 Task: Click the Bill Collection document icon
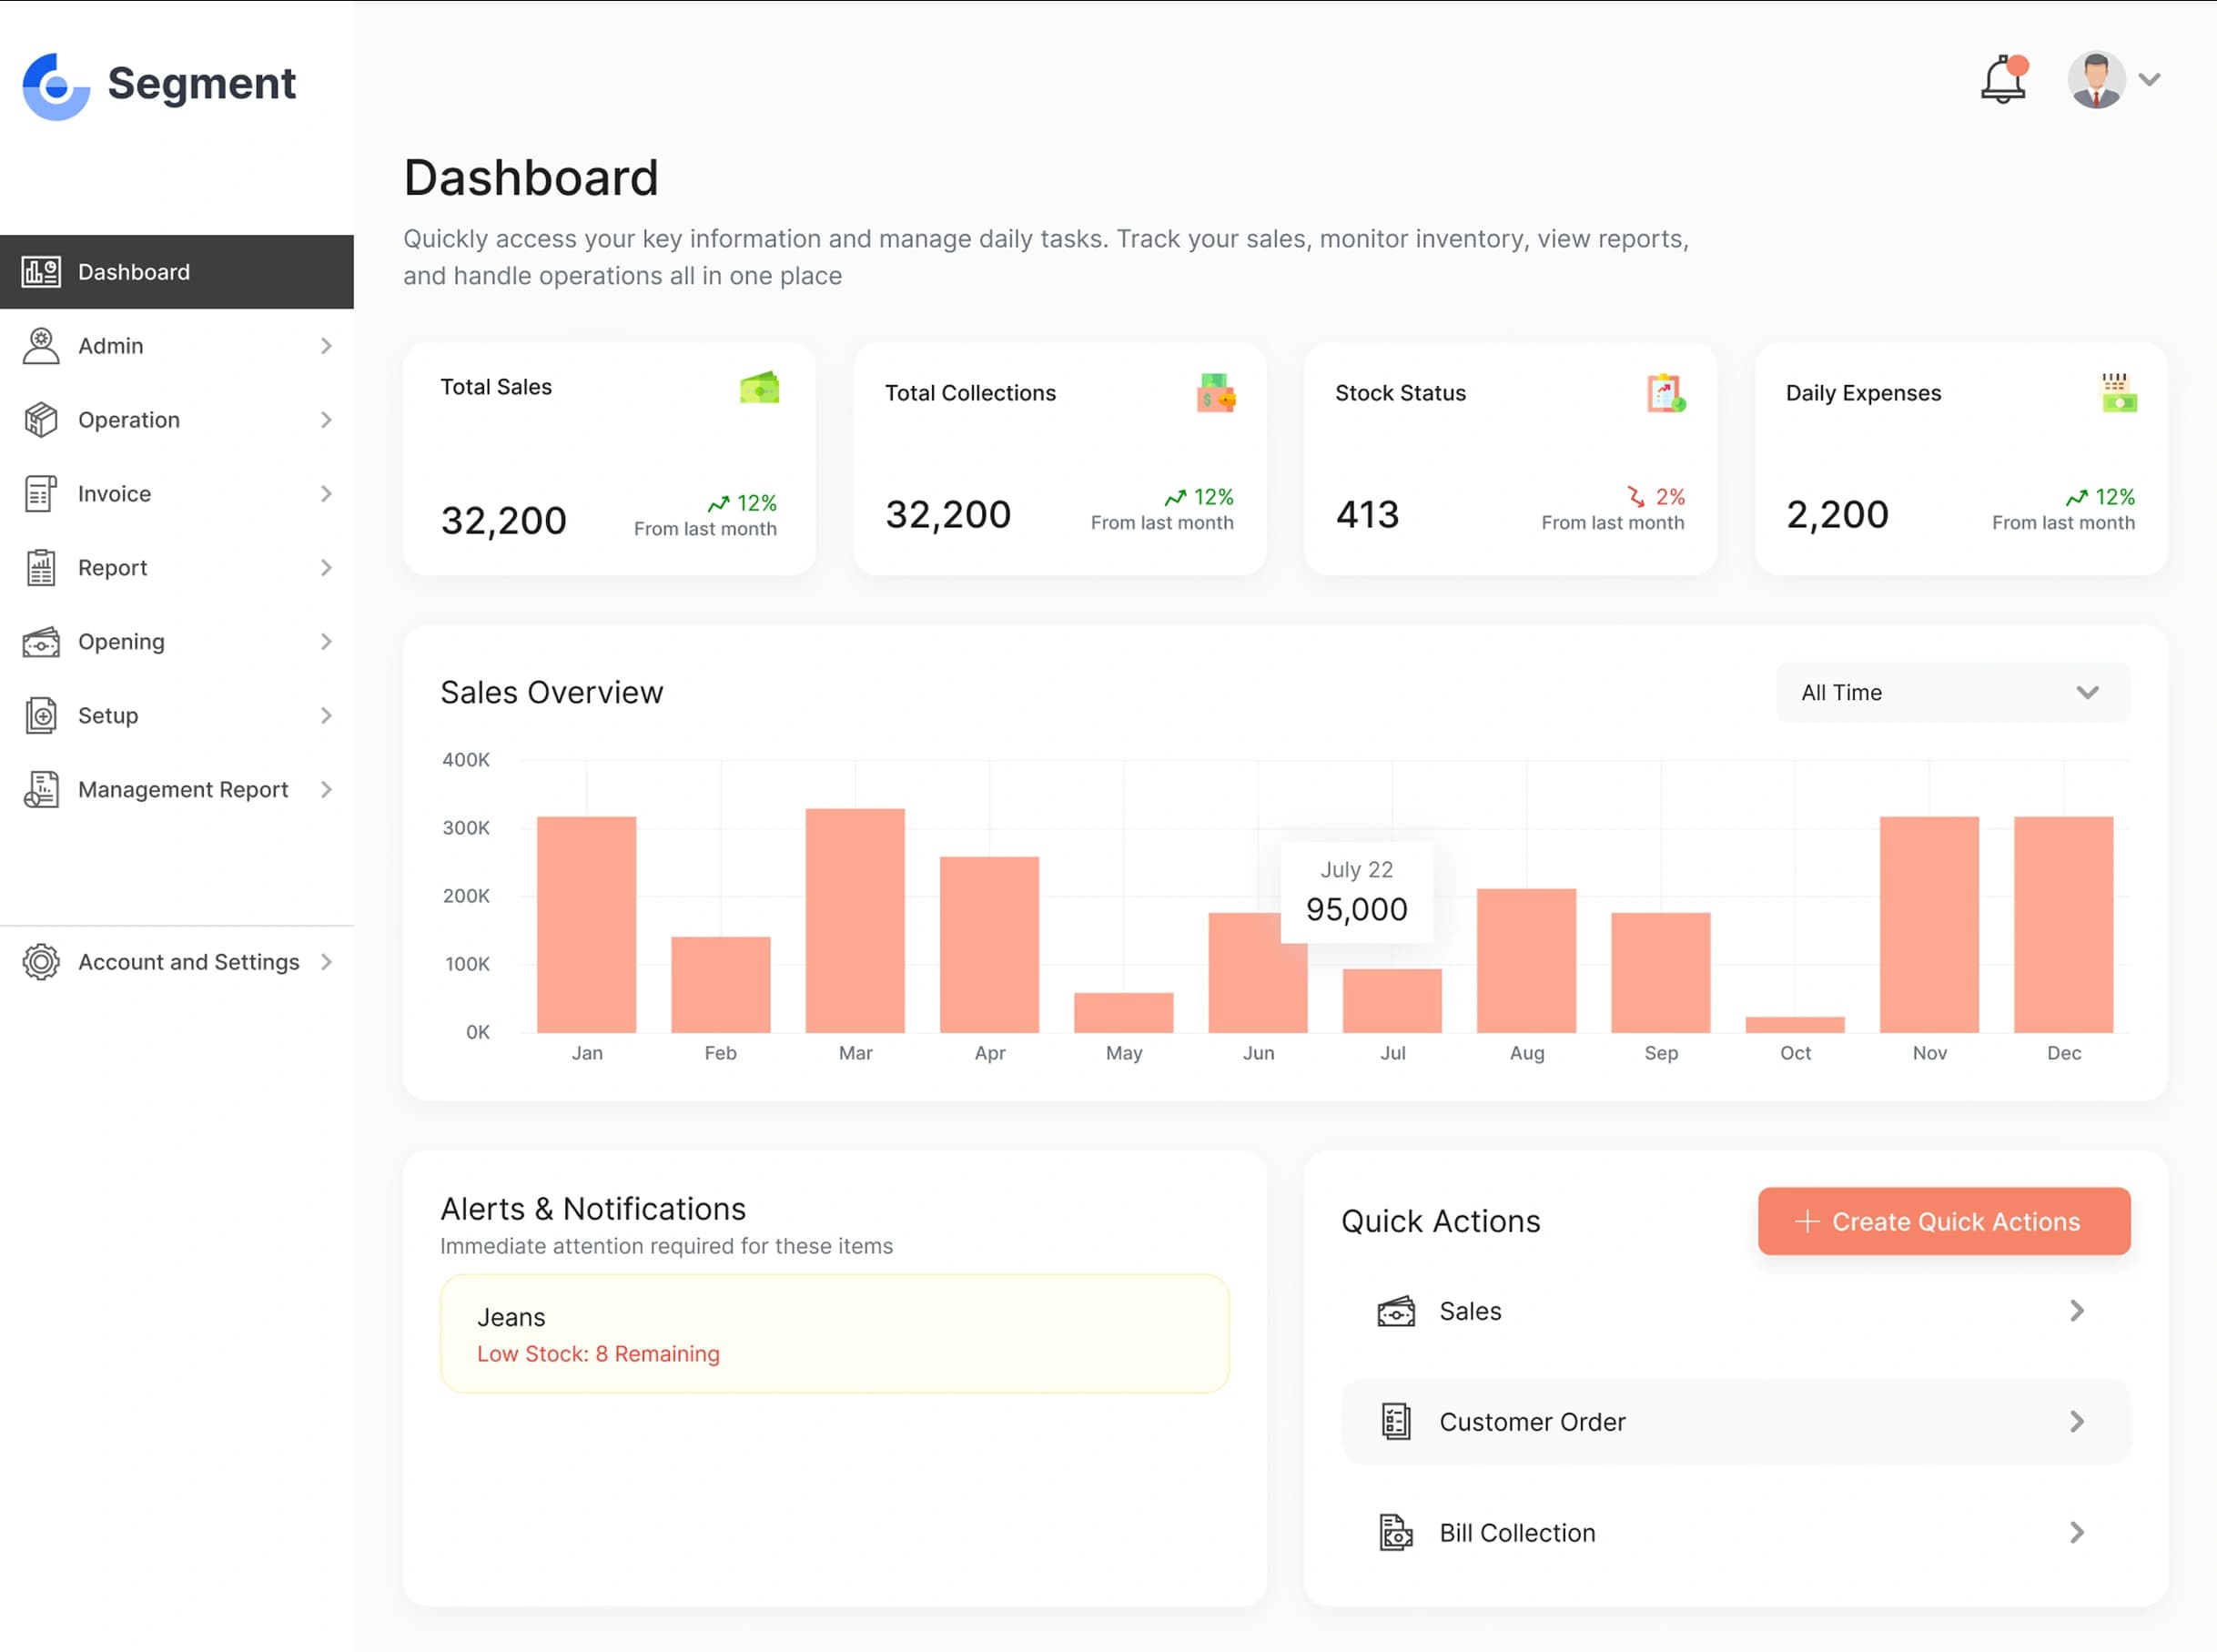1396,1532
